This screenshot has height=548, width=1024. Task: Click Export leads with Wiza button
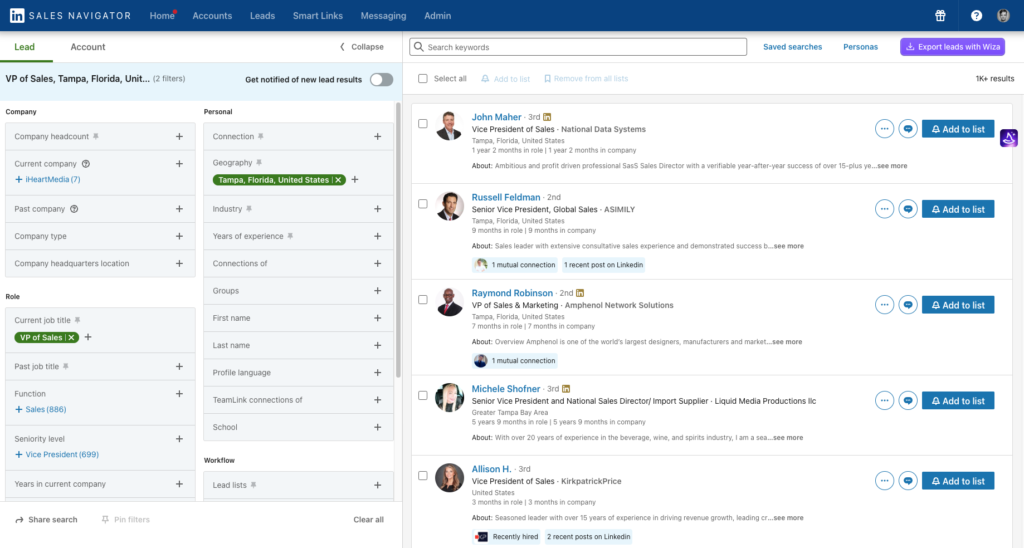point(952,47)
